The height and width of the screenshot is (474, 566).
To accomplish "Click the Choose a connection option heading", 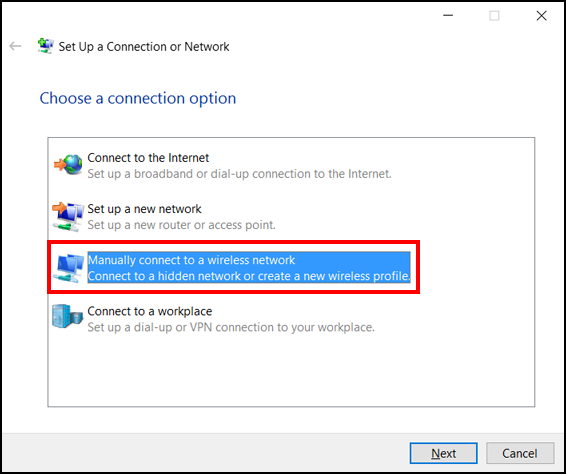I will pyautogui.click(x=138, y=98).
